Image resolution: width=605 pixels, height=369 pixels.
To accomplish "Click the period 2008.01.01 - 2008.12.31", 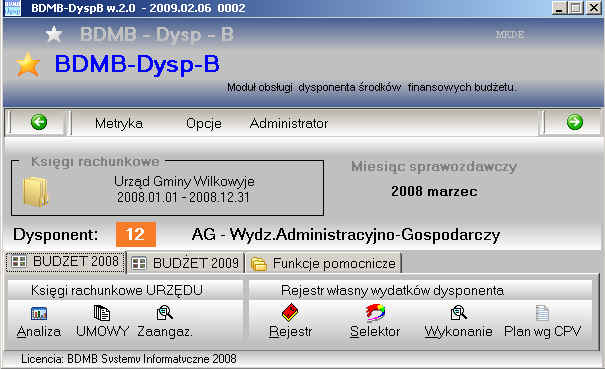I will 183,198.
